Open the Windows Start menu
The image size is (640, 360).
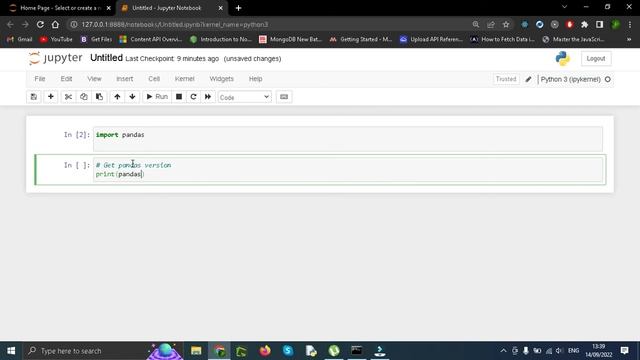pos(11,351)
